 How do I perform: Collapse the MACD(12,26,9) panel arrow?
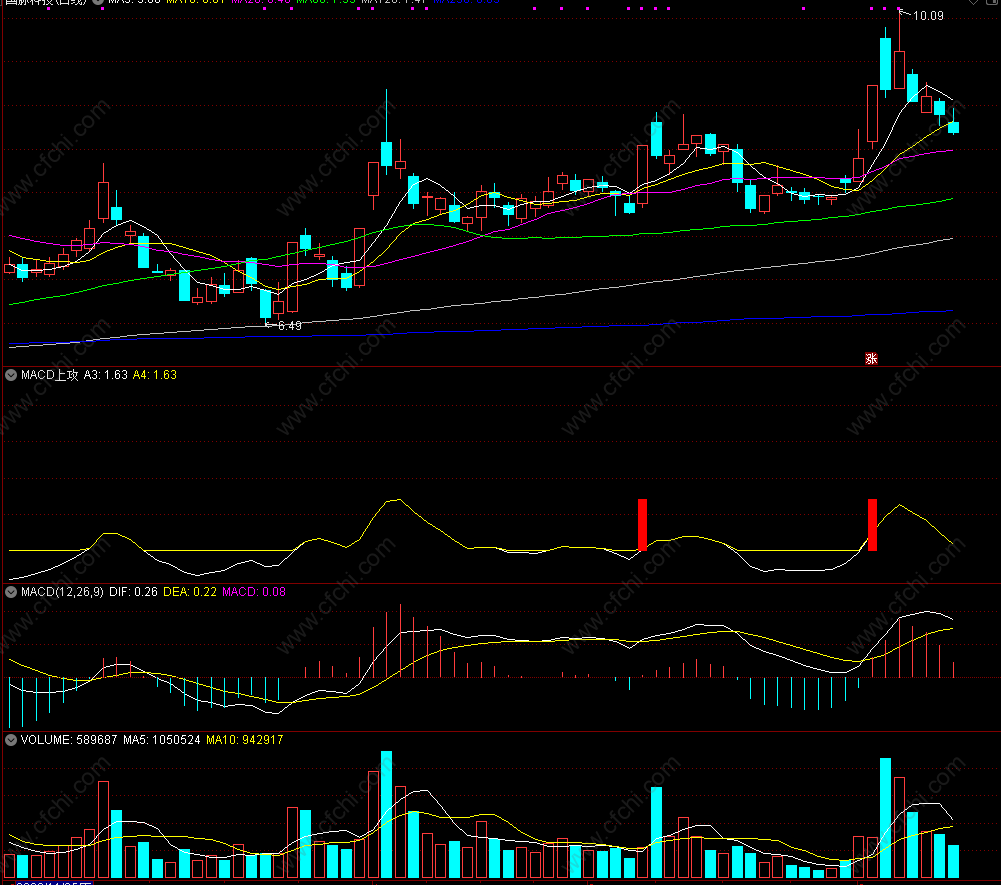11,592
